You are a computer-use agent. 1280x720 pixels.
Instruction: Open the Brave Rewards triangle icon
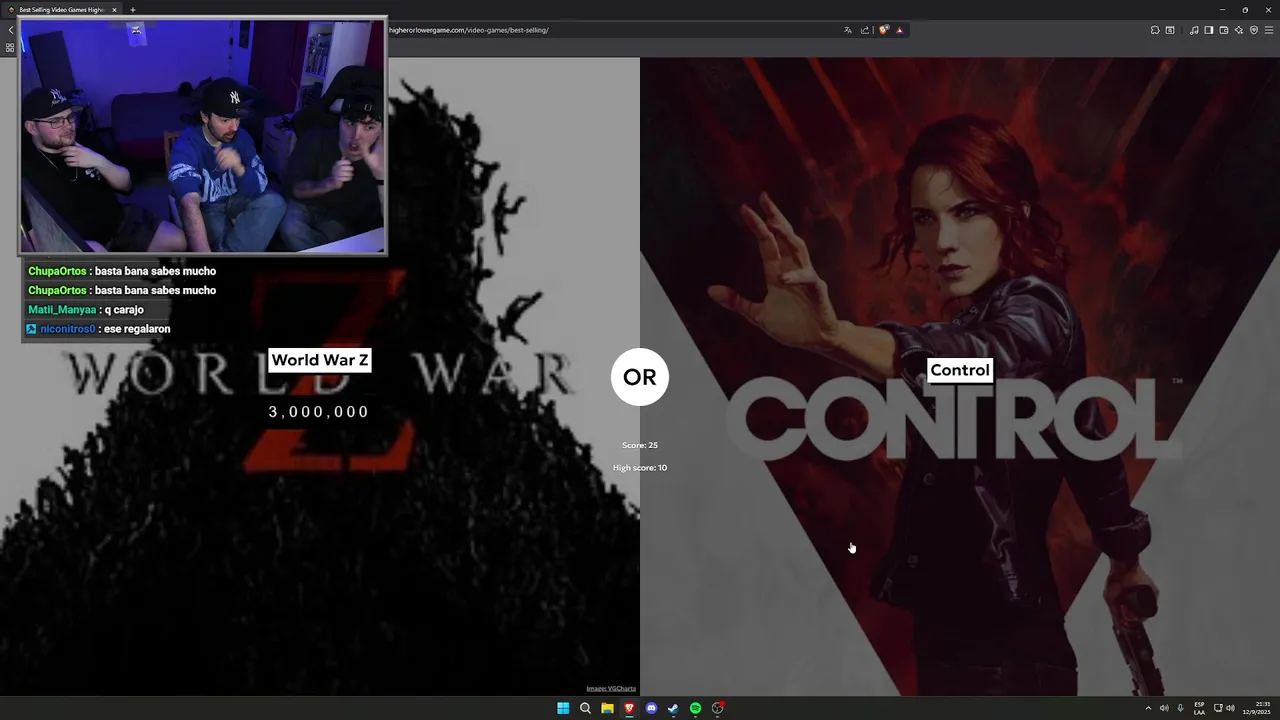[x=900, y=30]
